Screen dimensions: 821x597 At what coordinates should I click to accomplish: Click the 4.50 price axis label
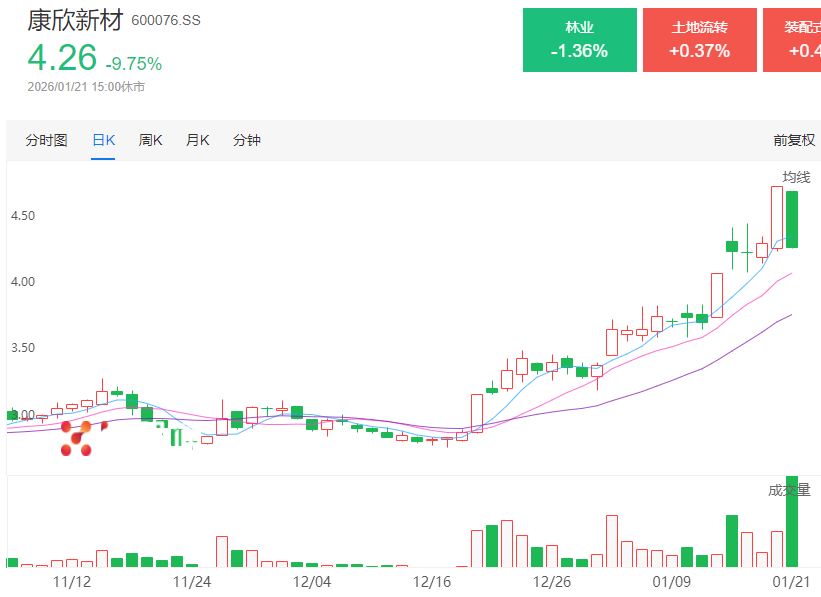coord(22,216)
